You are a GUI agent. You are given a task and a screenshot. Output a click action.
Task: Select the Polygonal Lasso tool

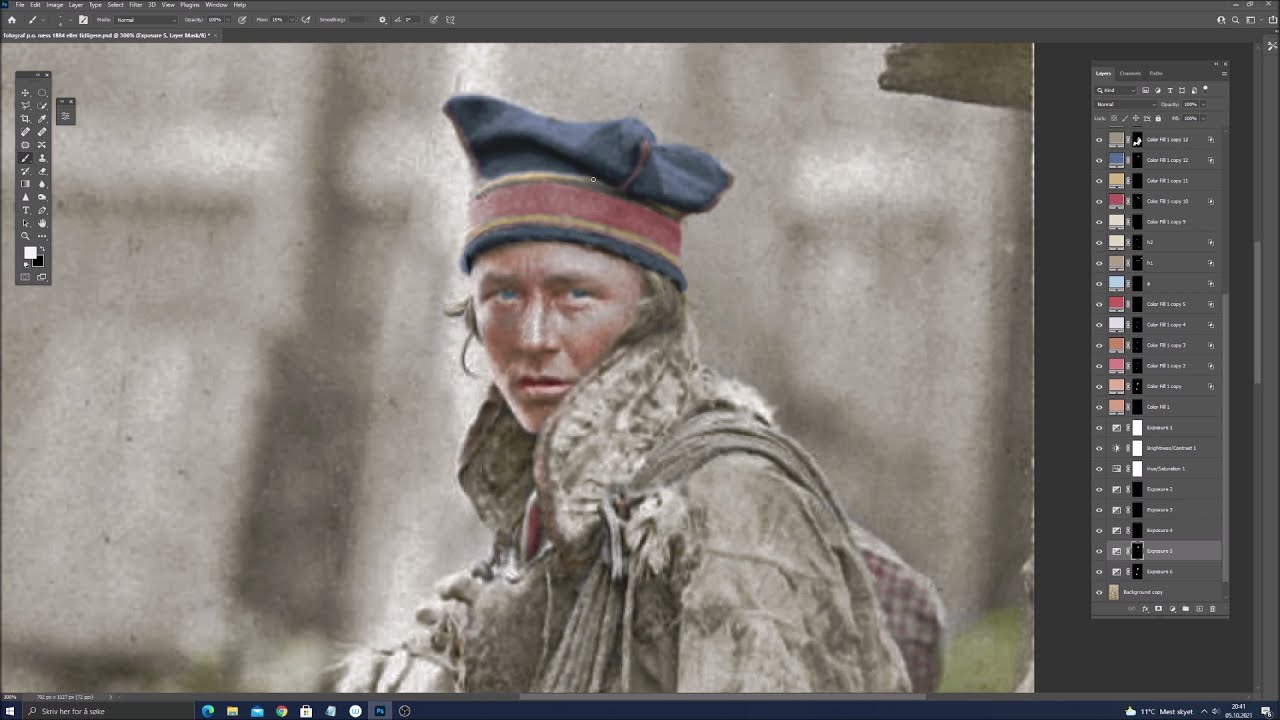(25, 106)
